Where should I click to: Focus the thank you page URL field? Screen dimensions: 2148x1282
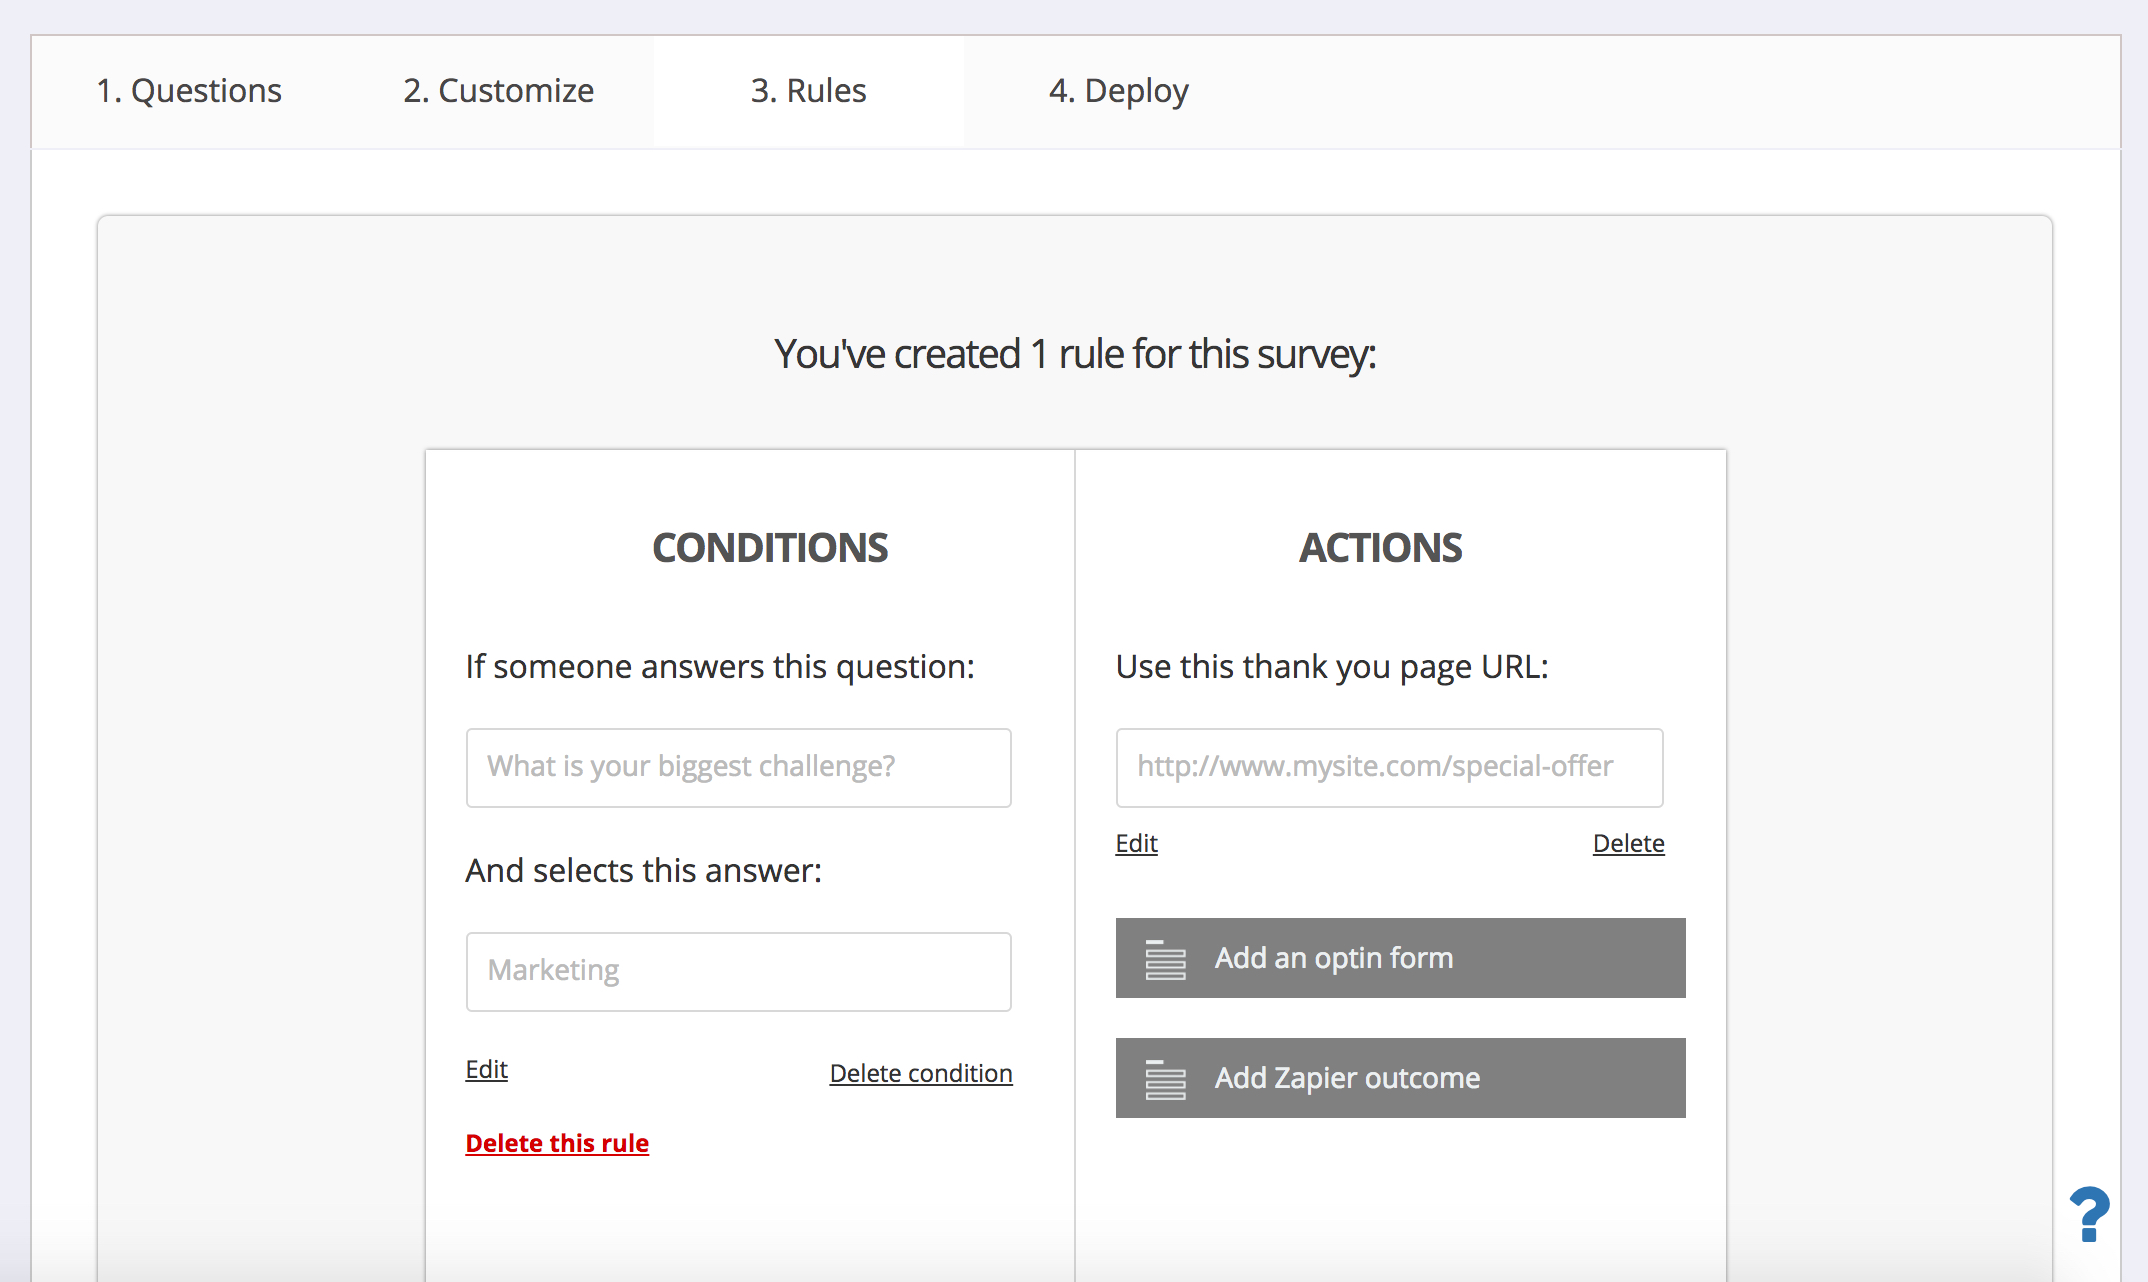click(x=1389, y=767)
